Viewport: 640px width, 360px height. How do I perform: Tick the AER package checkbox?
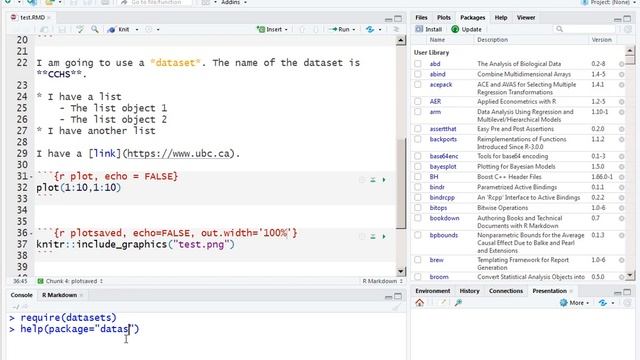418,101
